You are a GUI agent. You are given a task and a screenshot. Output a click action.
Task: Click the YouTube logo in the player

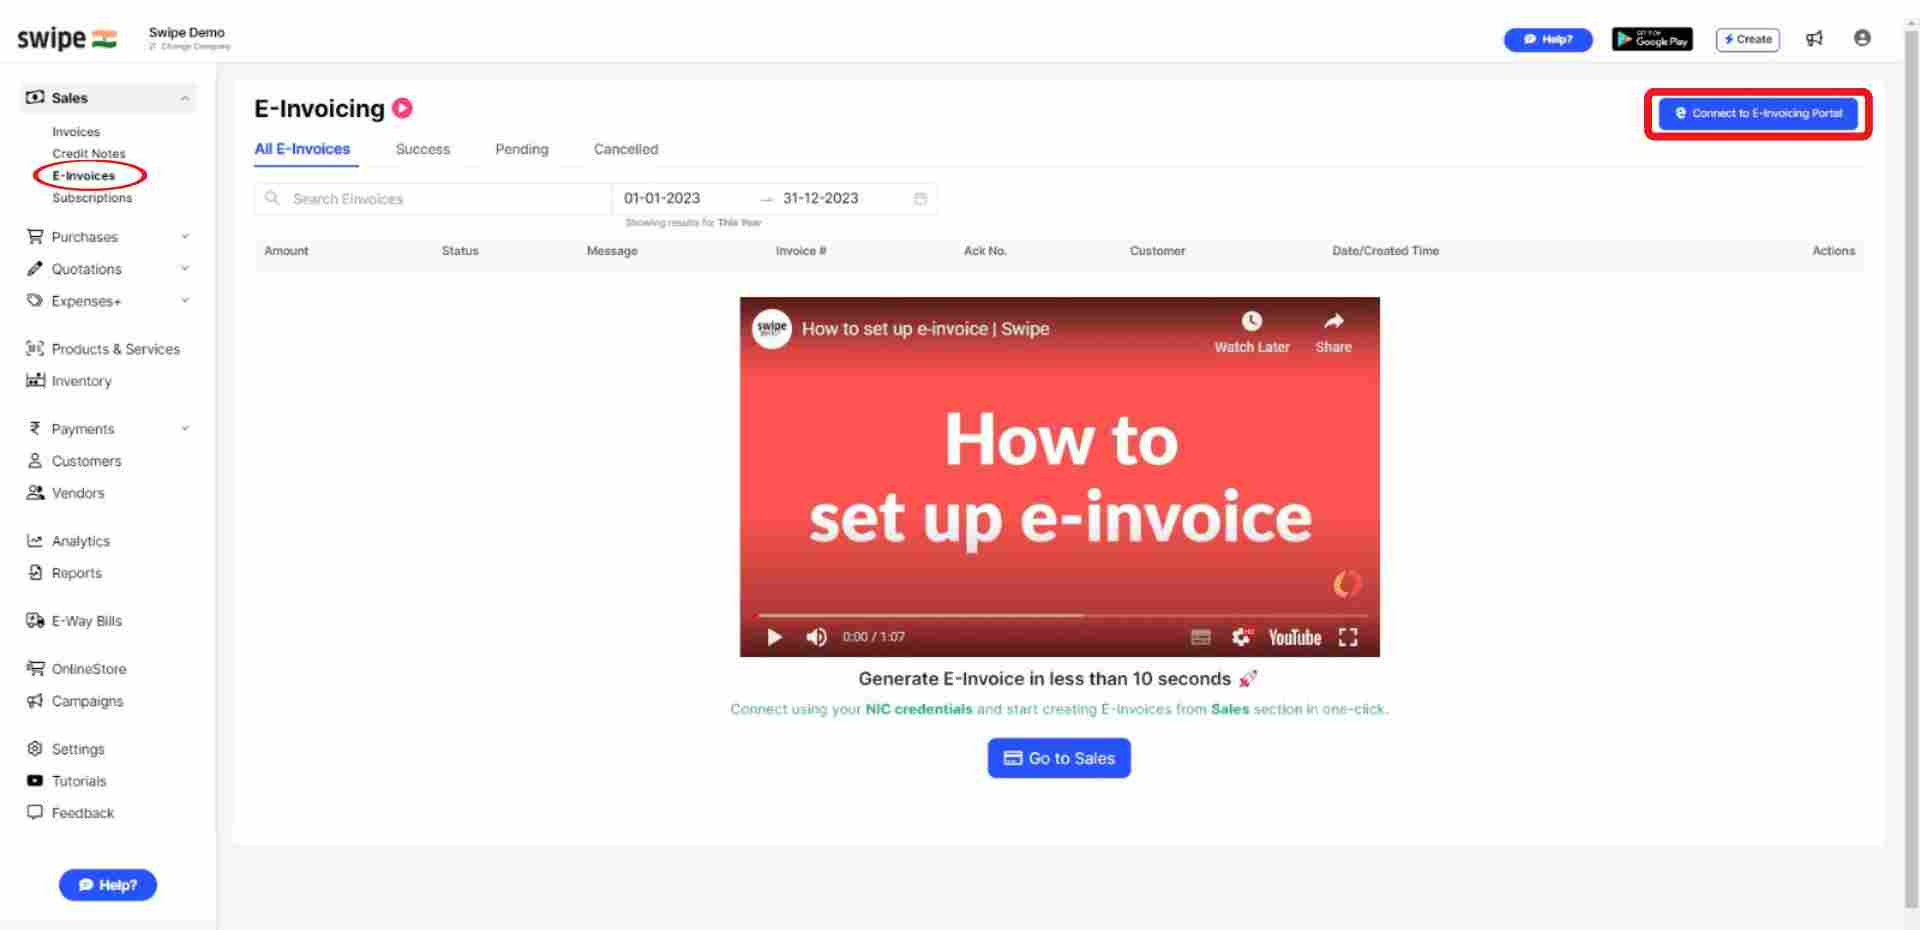pyautogui.click(x=1294, y=637)
